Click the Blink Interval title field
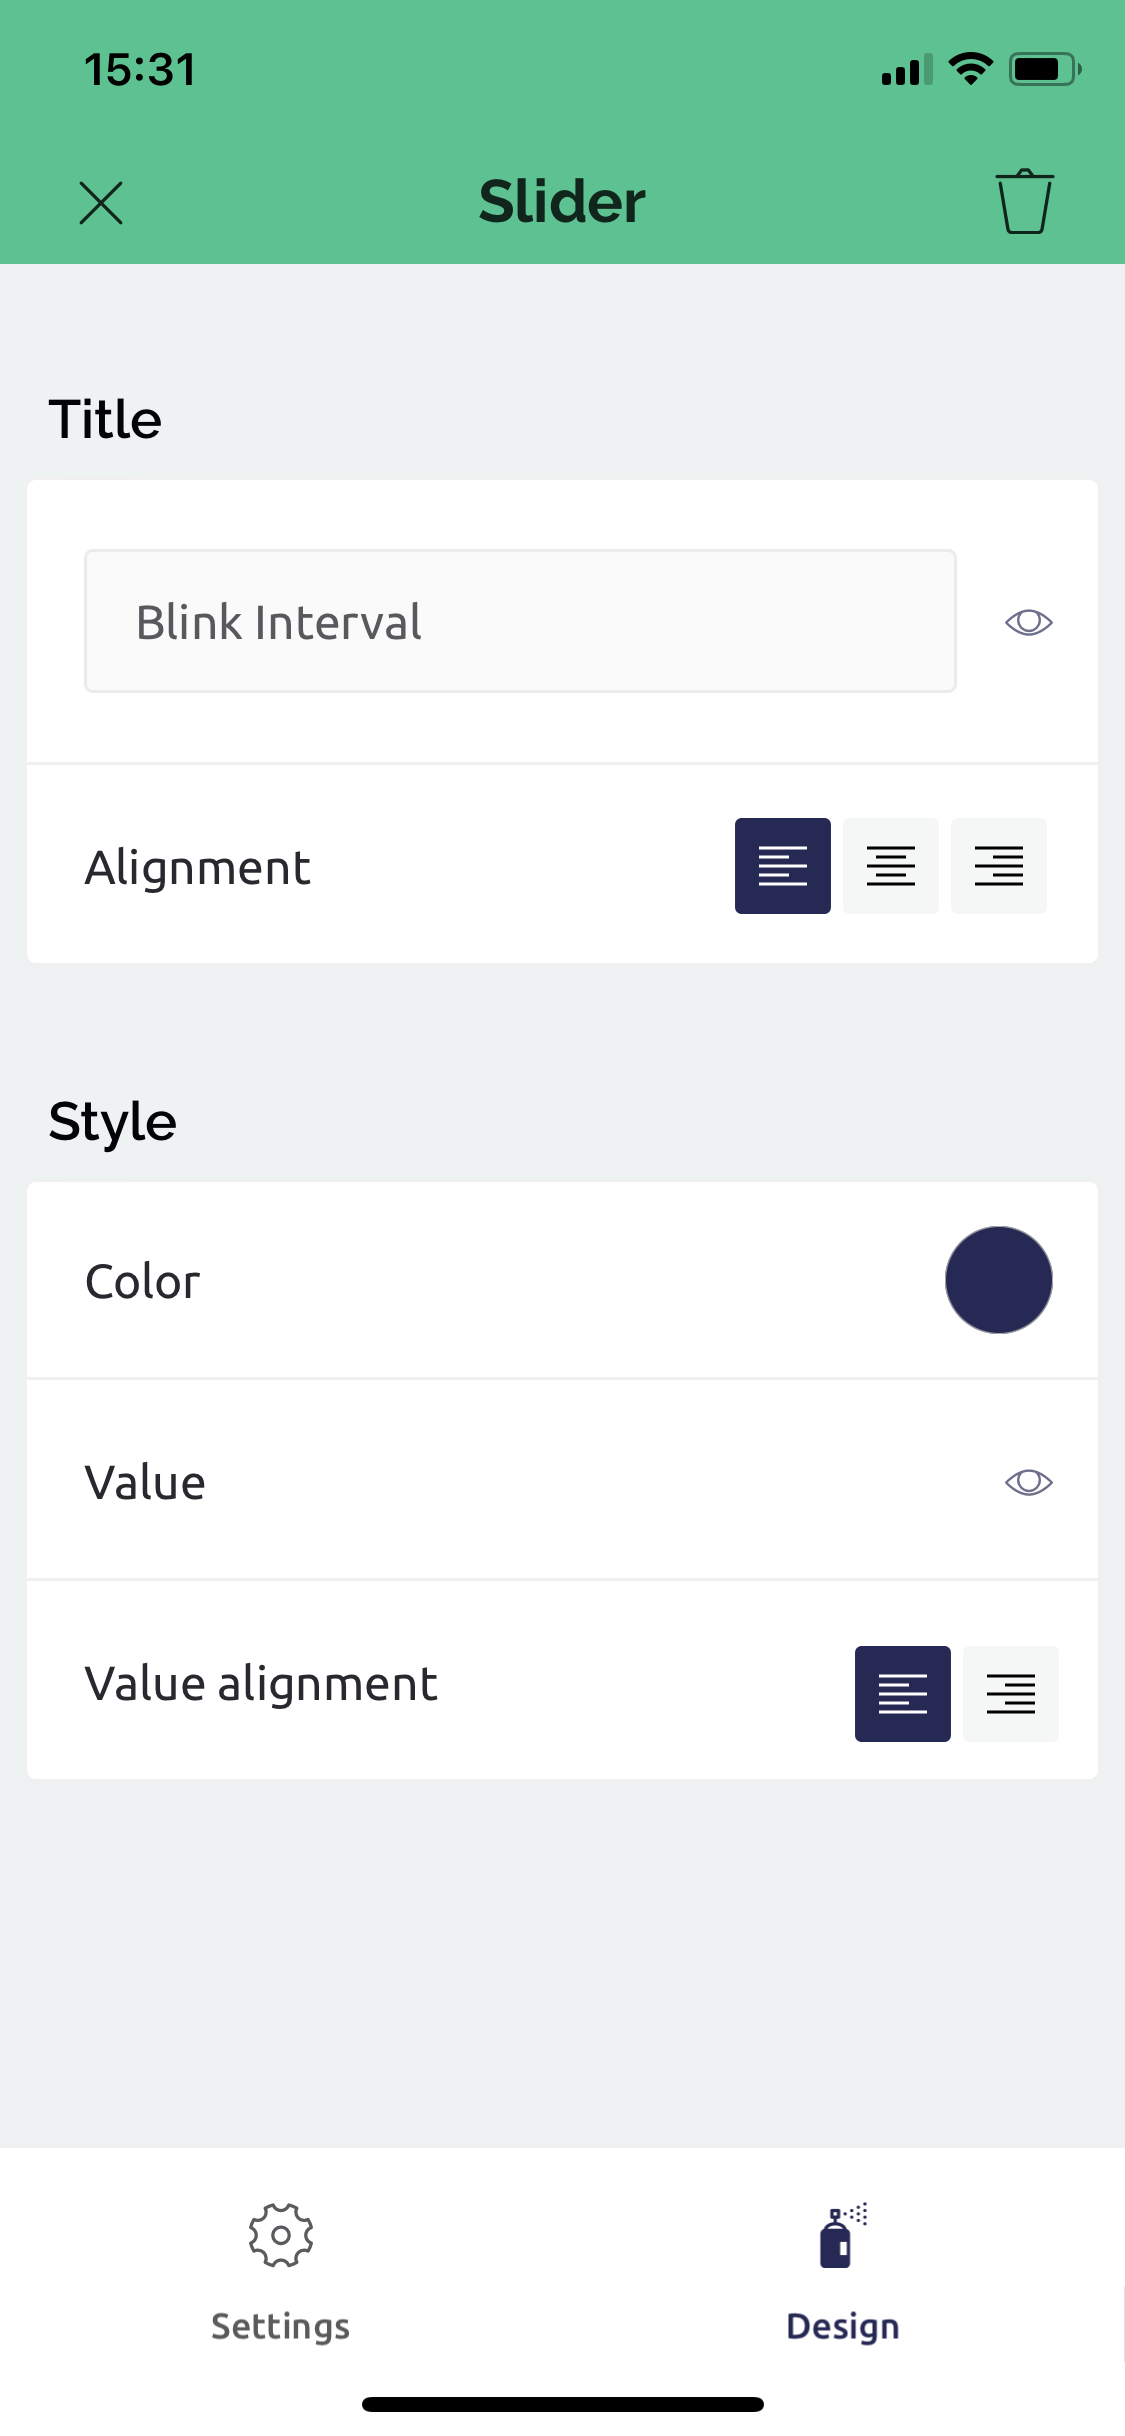Viewport: 1125px width, 2436px height. [520, 621]
